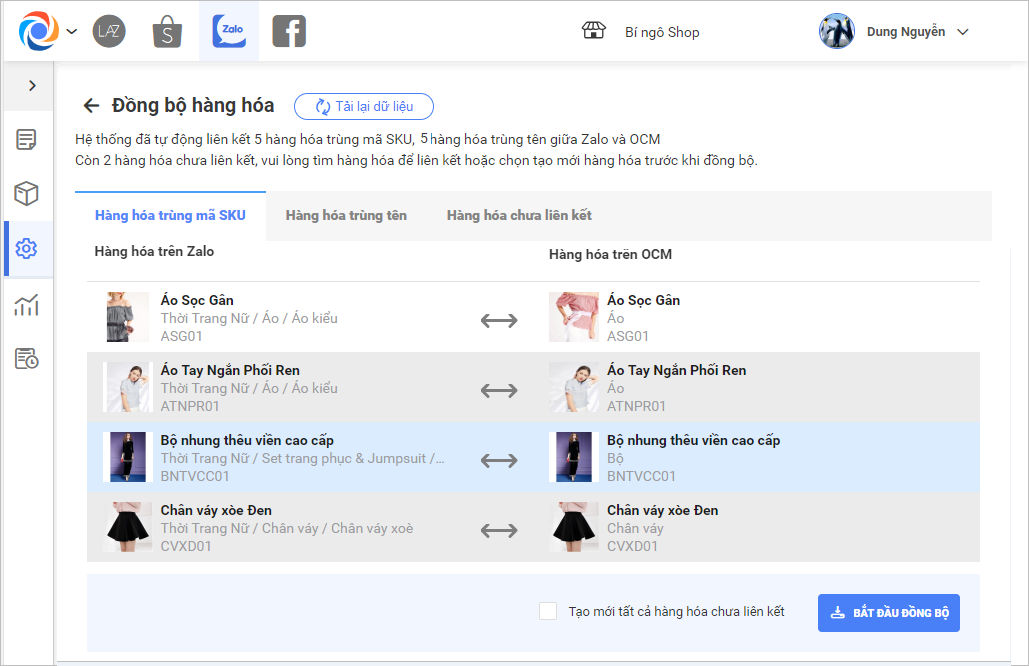
Task: Expand the left sidebar with chevron
Action: pos(32,86)
